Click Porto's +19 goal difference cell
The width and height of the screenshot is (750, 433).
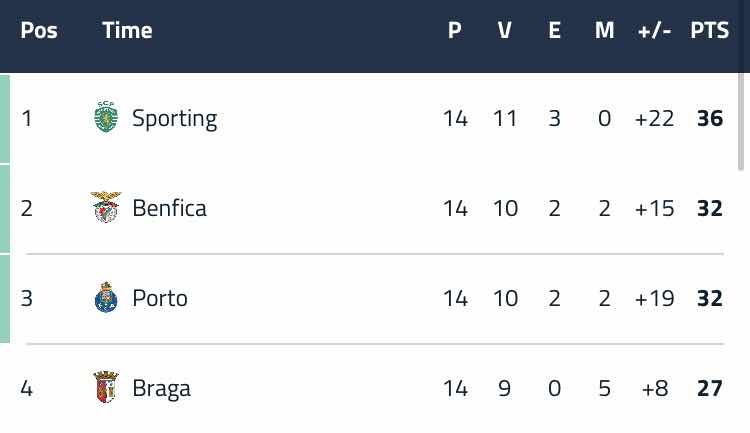pos(654,298)
